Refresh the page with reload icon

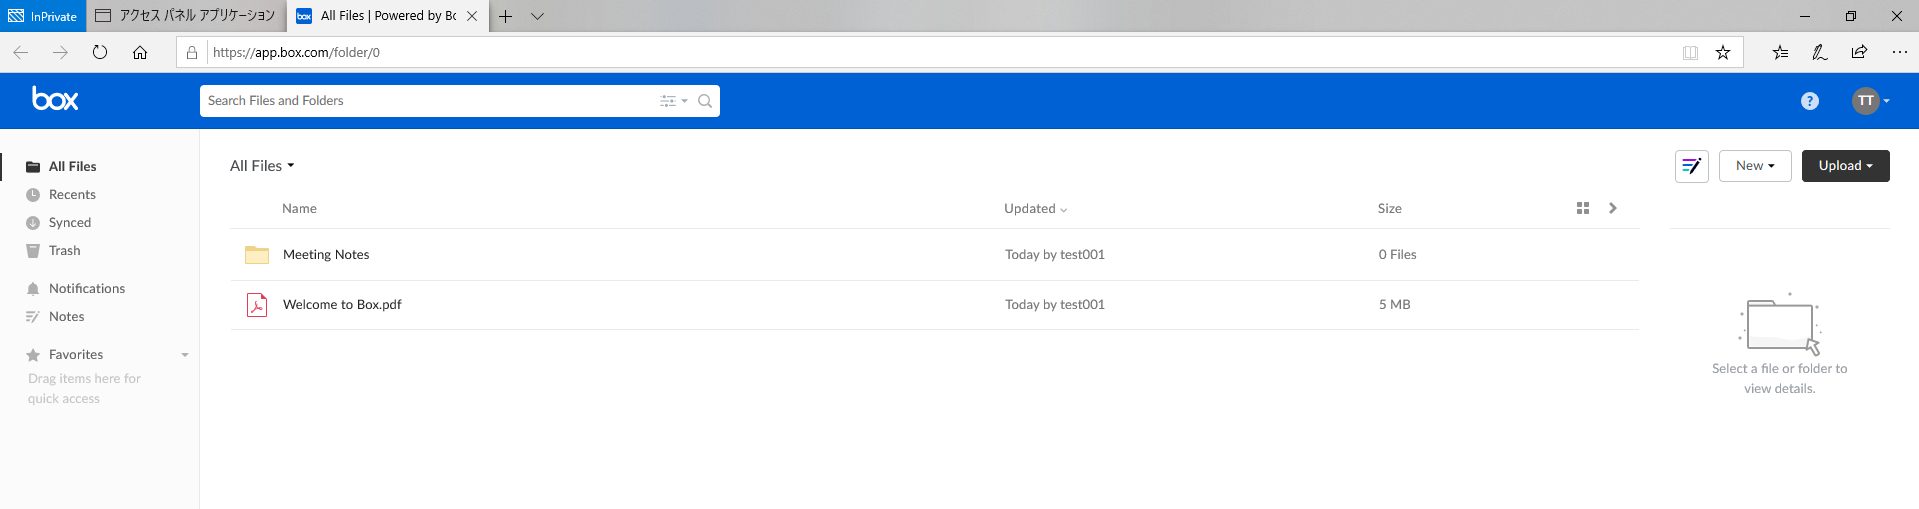(100, 53)
